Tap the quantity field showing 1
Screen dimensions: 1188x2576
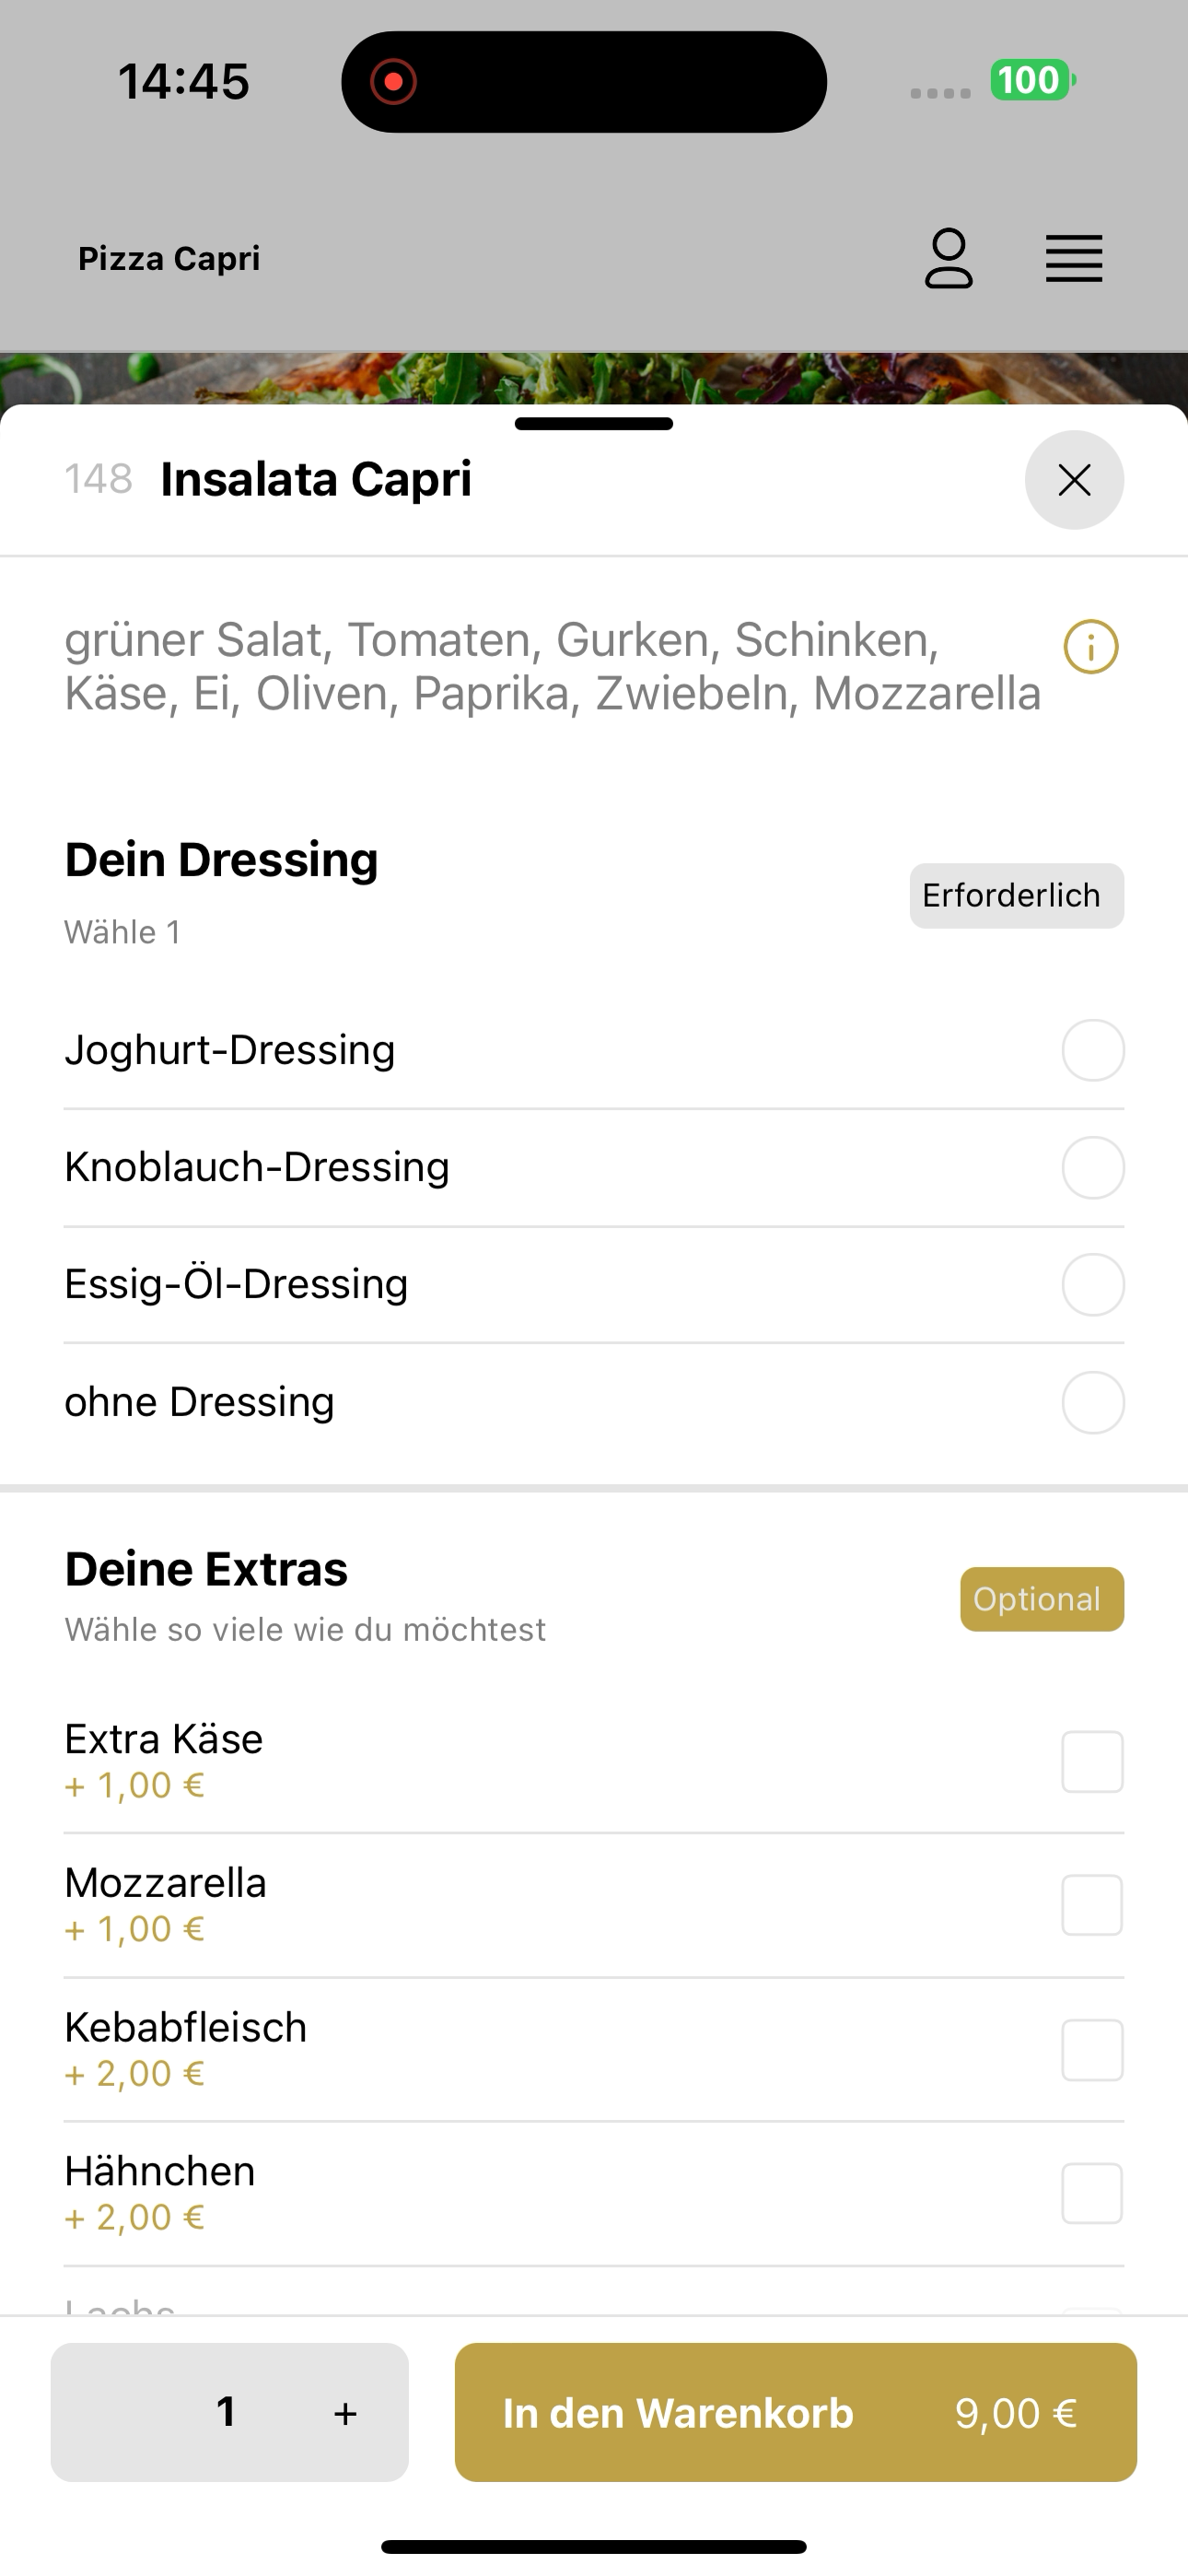[227, 2412]
